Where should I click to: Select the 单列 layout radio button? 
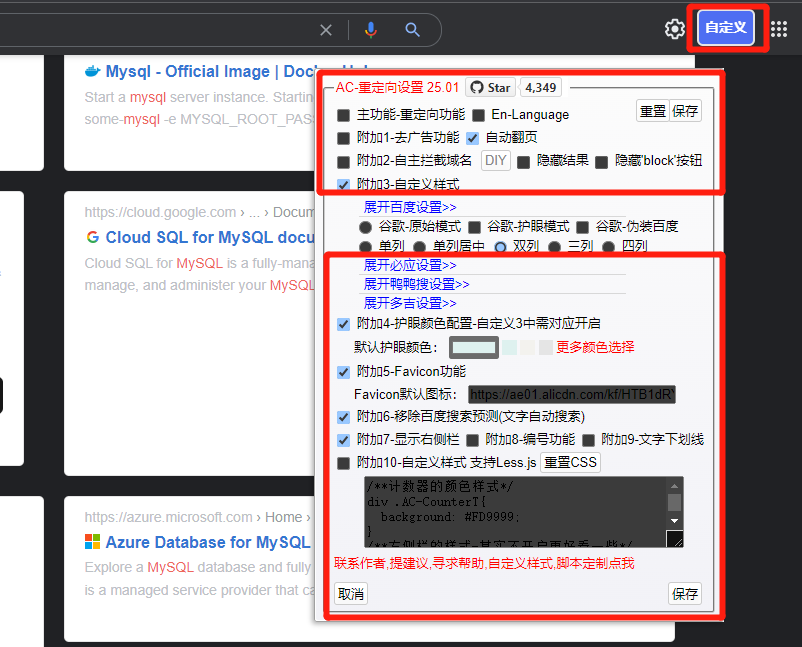click(365, 248)
